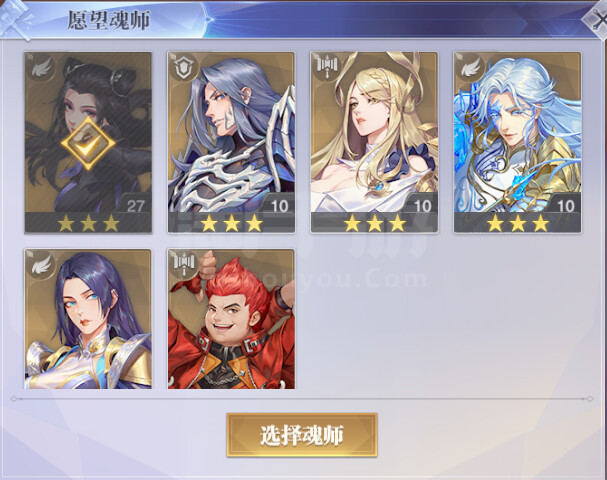Select the purple-haired armored man card
This screenshot has width=607, height=480.
point(231,142)
